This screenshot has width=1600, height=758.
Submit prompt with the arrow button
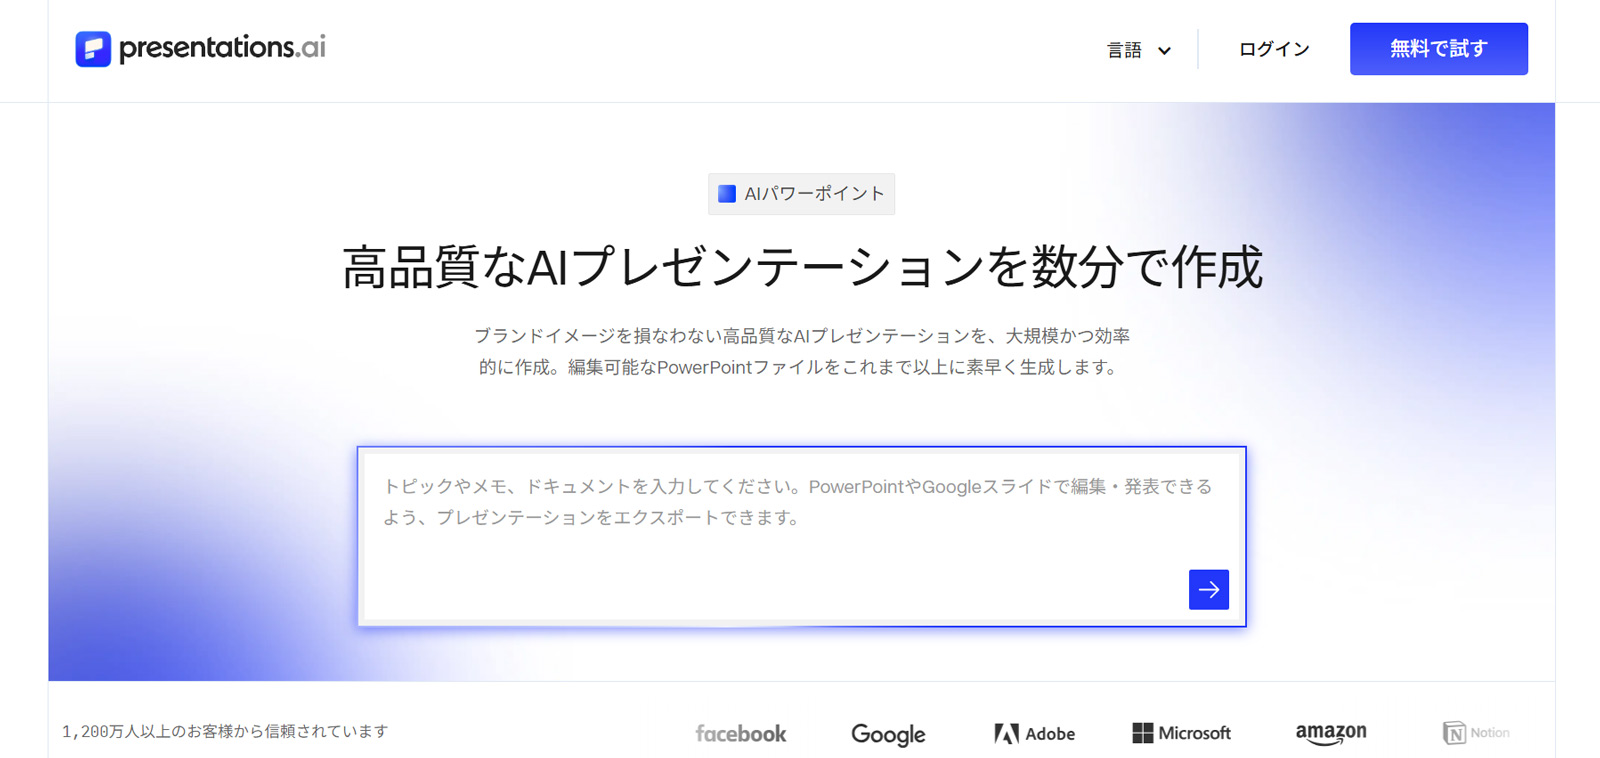pos(1208,590)
